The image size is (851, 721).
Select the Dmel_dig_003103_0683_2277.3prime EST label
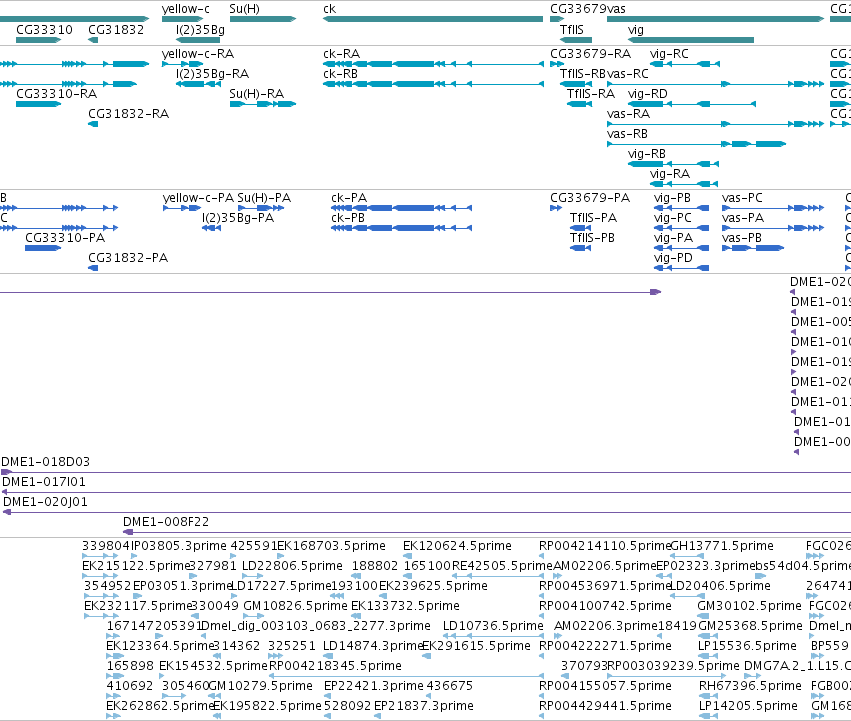[x=316, y=627]
